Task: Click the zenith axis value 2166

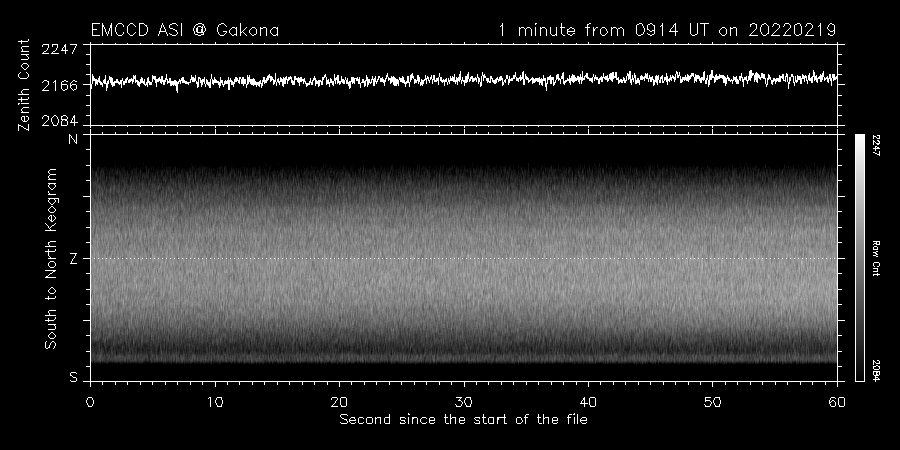Action: pos(59,86)
